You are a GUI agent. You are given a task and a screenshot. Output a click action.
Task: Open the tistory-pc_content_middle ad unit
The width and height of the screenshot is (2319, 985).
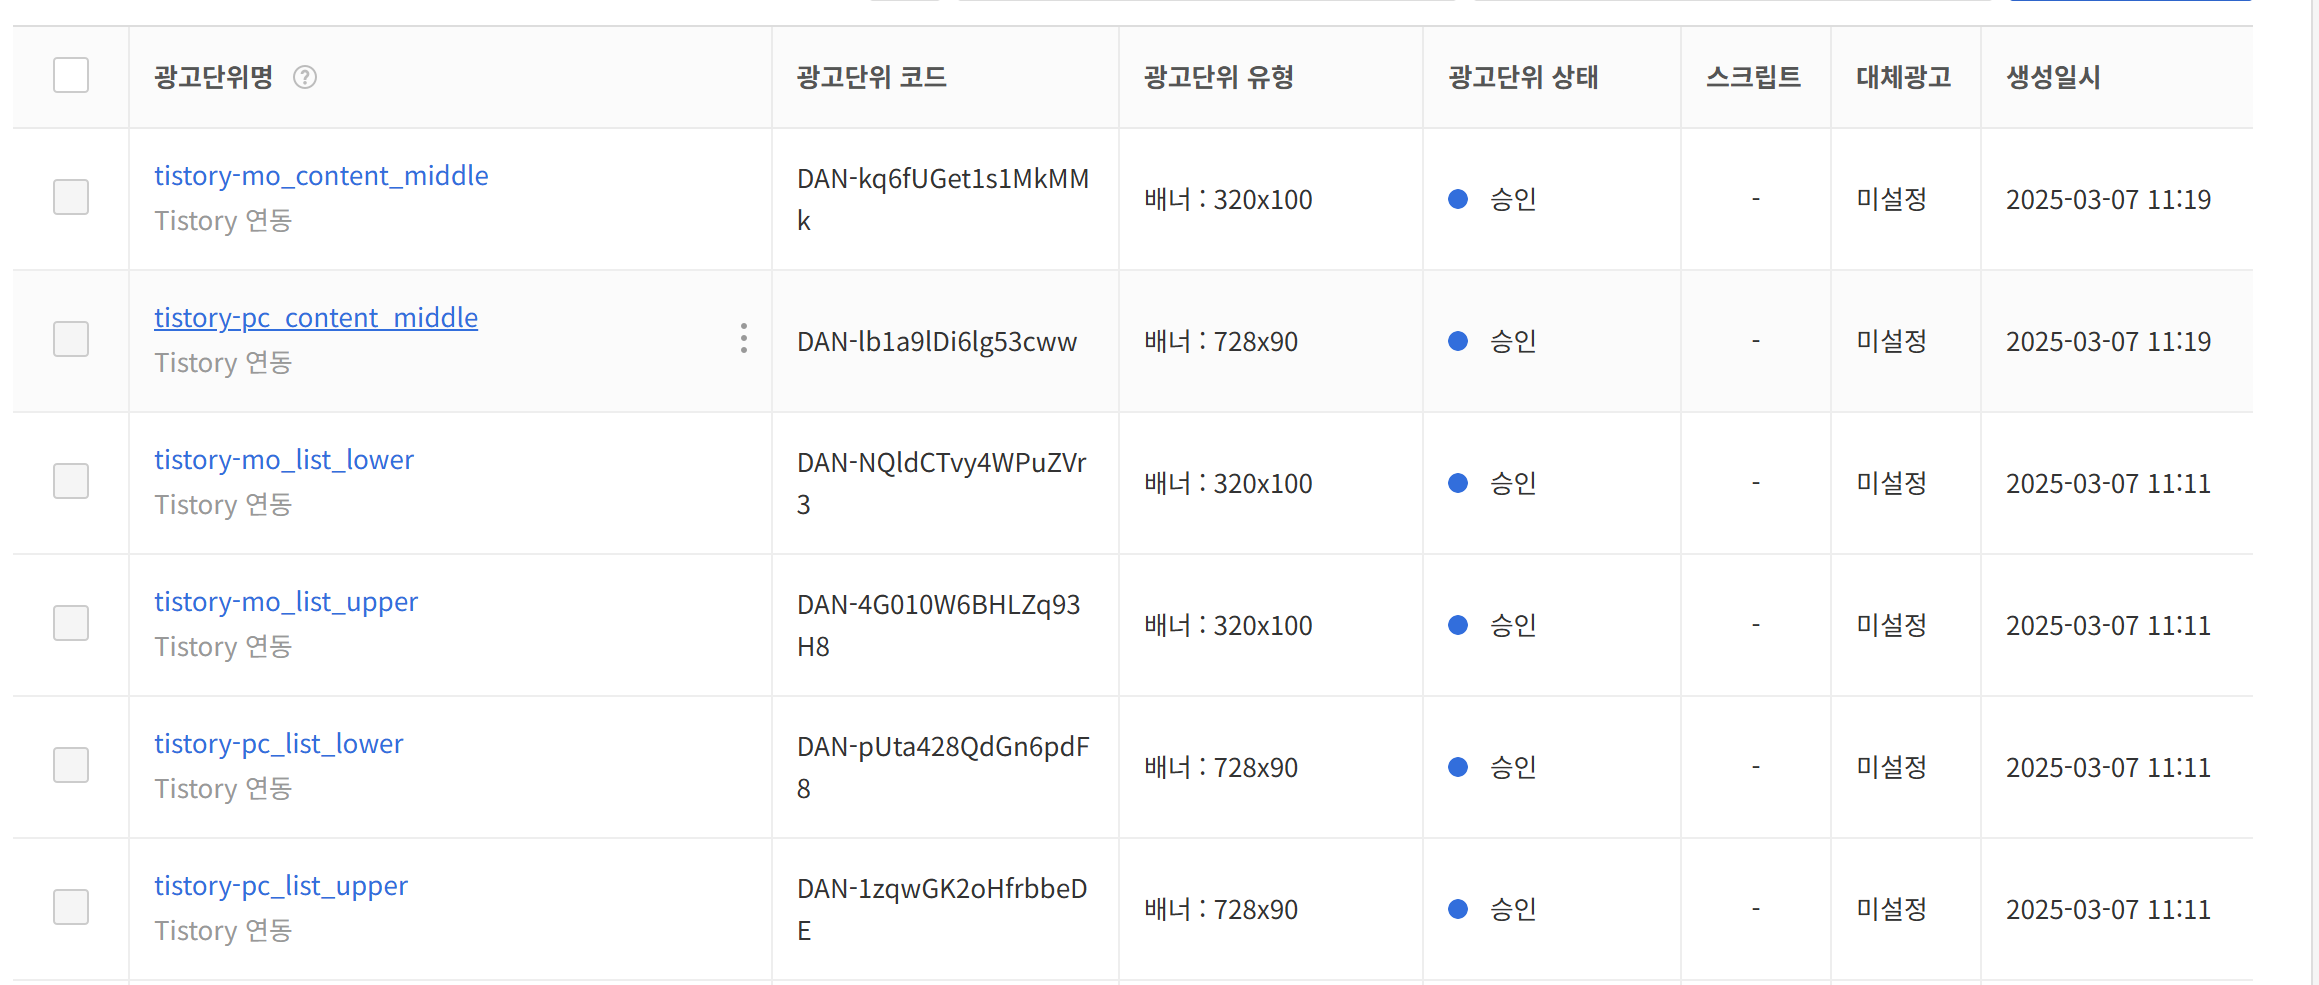[x=316, y=317]
